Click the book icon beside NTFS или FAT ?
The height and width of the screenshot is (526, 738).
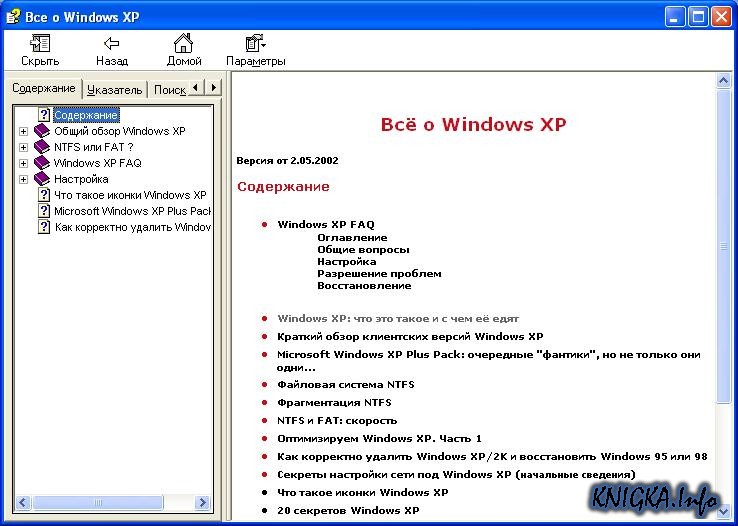(42, 147)
